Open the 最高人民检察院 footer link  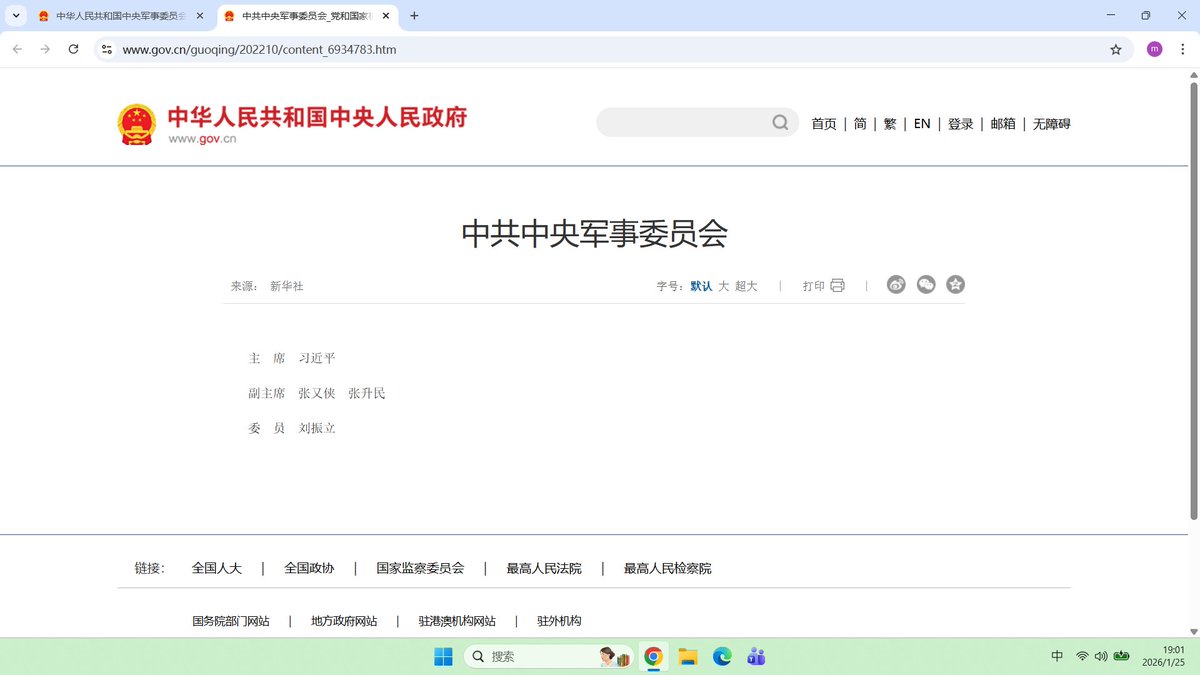[x=668, y=568]
